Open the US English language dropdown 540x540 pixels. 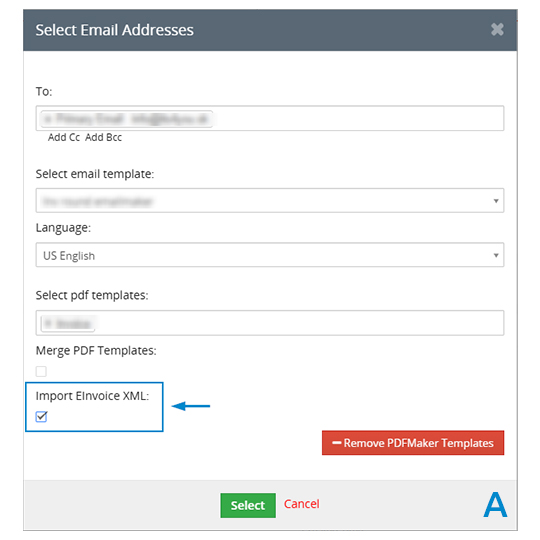click(x=270, y=255)
